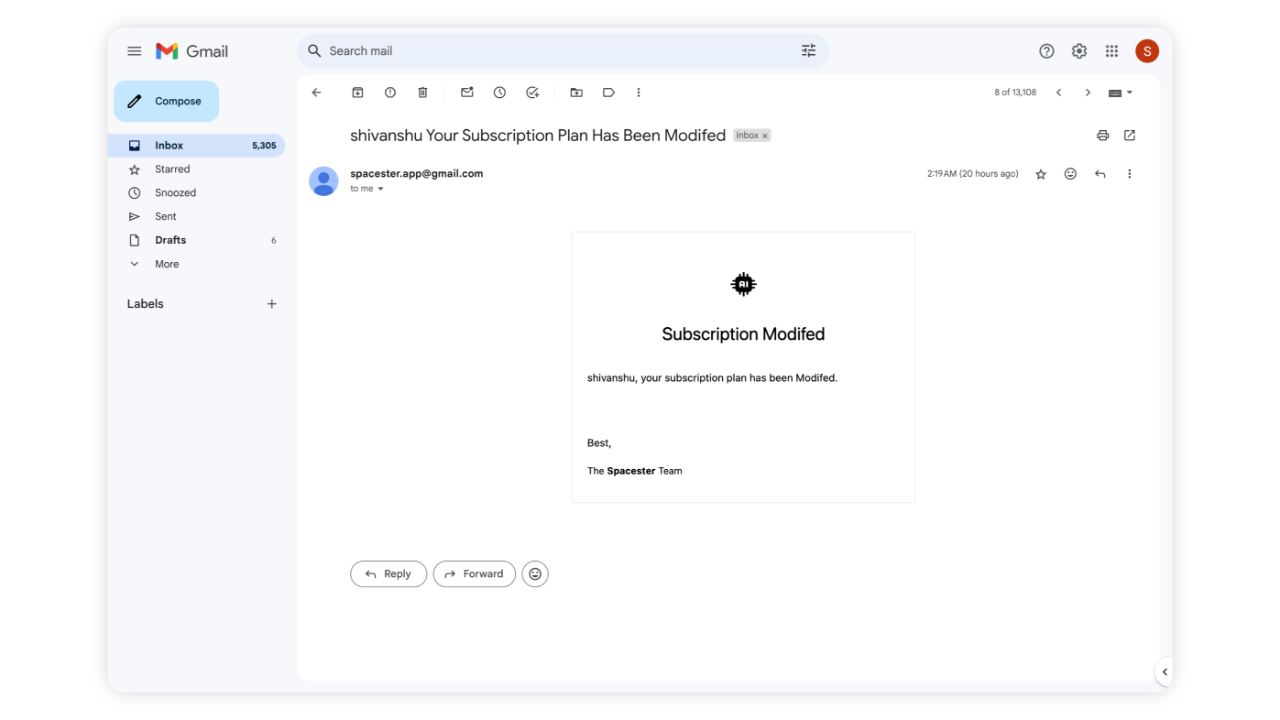Toggle advanced search options

click(808, 50)
